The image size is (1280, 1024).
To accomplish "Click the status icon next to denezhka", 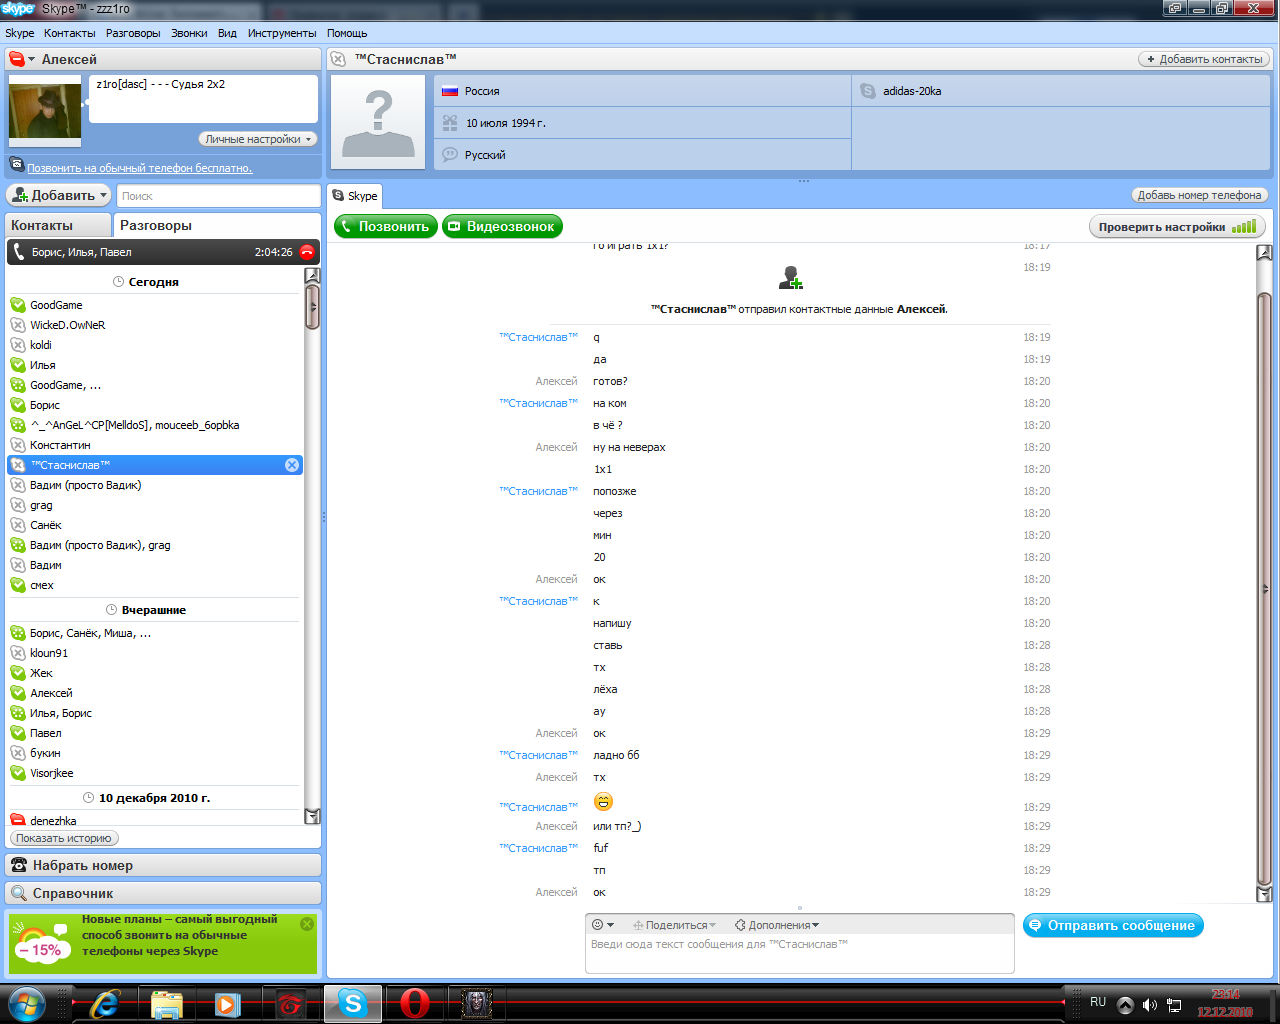I will click(x=18, y=820).
